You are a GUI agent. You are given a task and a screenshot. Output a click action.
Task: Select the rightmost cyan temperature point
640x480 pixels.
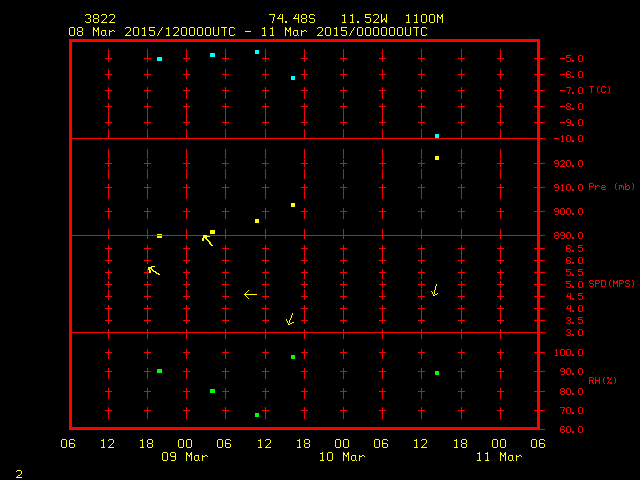pos(437,135)
